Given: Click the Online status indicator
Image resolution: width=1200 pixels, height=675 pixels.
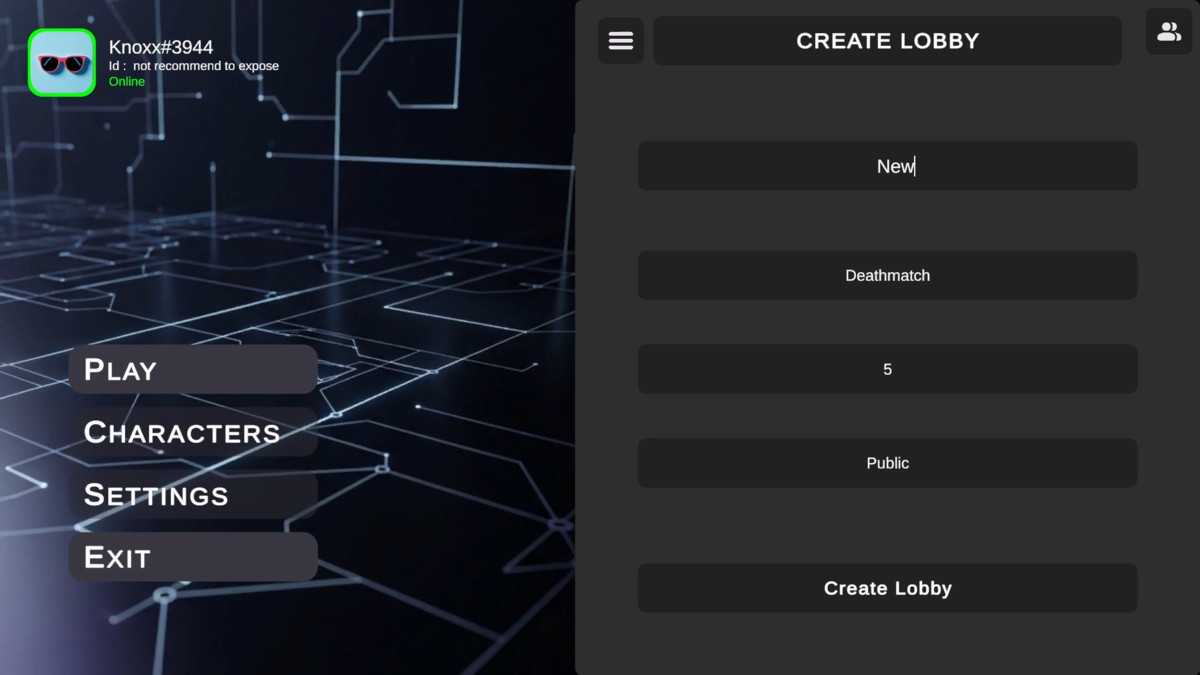Looking at the screenshot, I should tap(126, 81).
